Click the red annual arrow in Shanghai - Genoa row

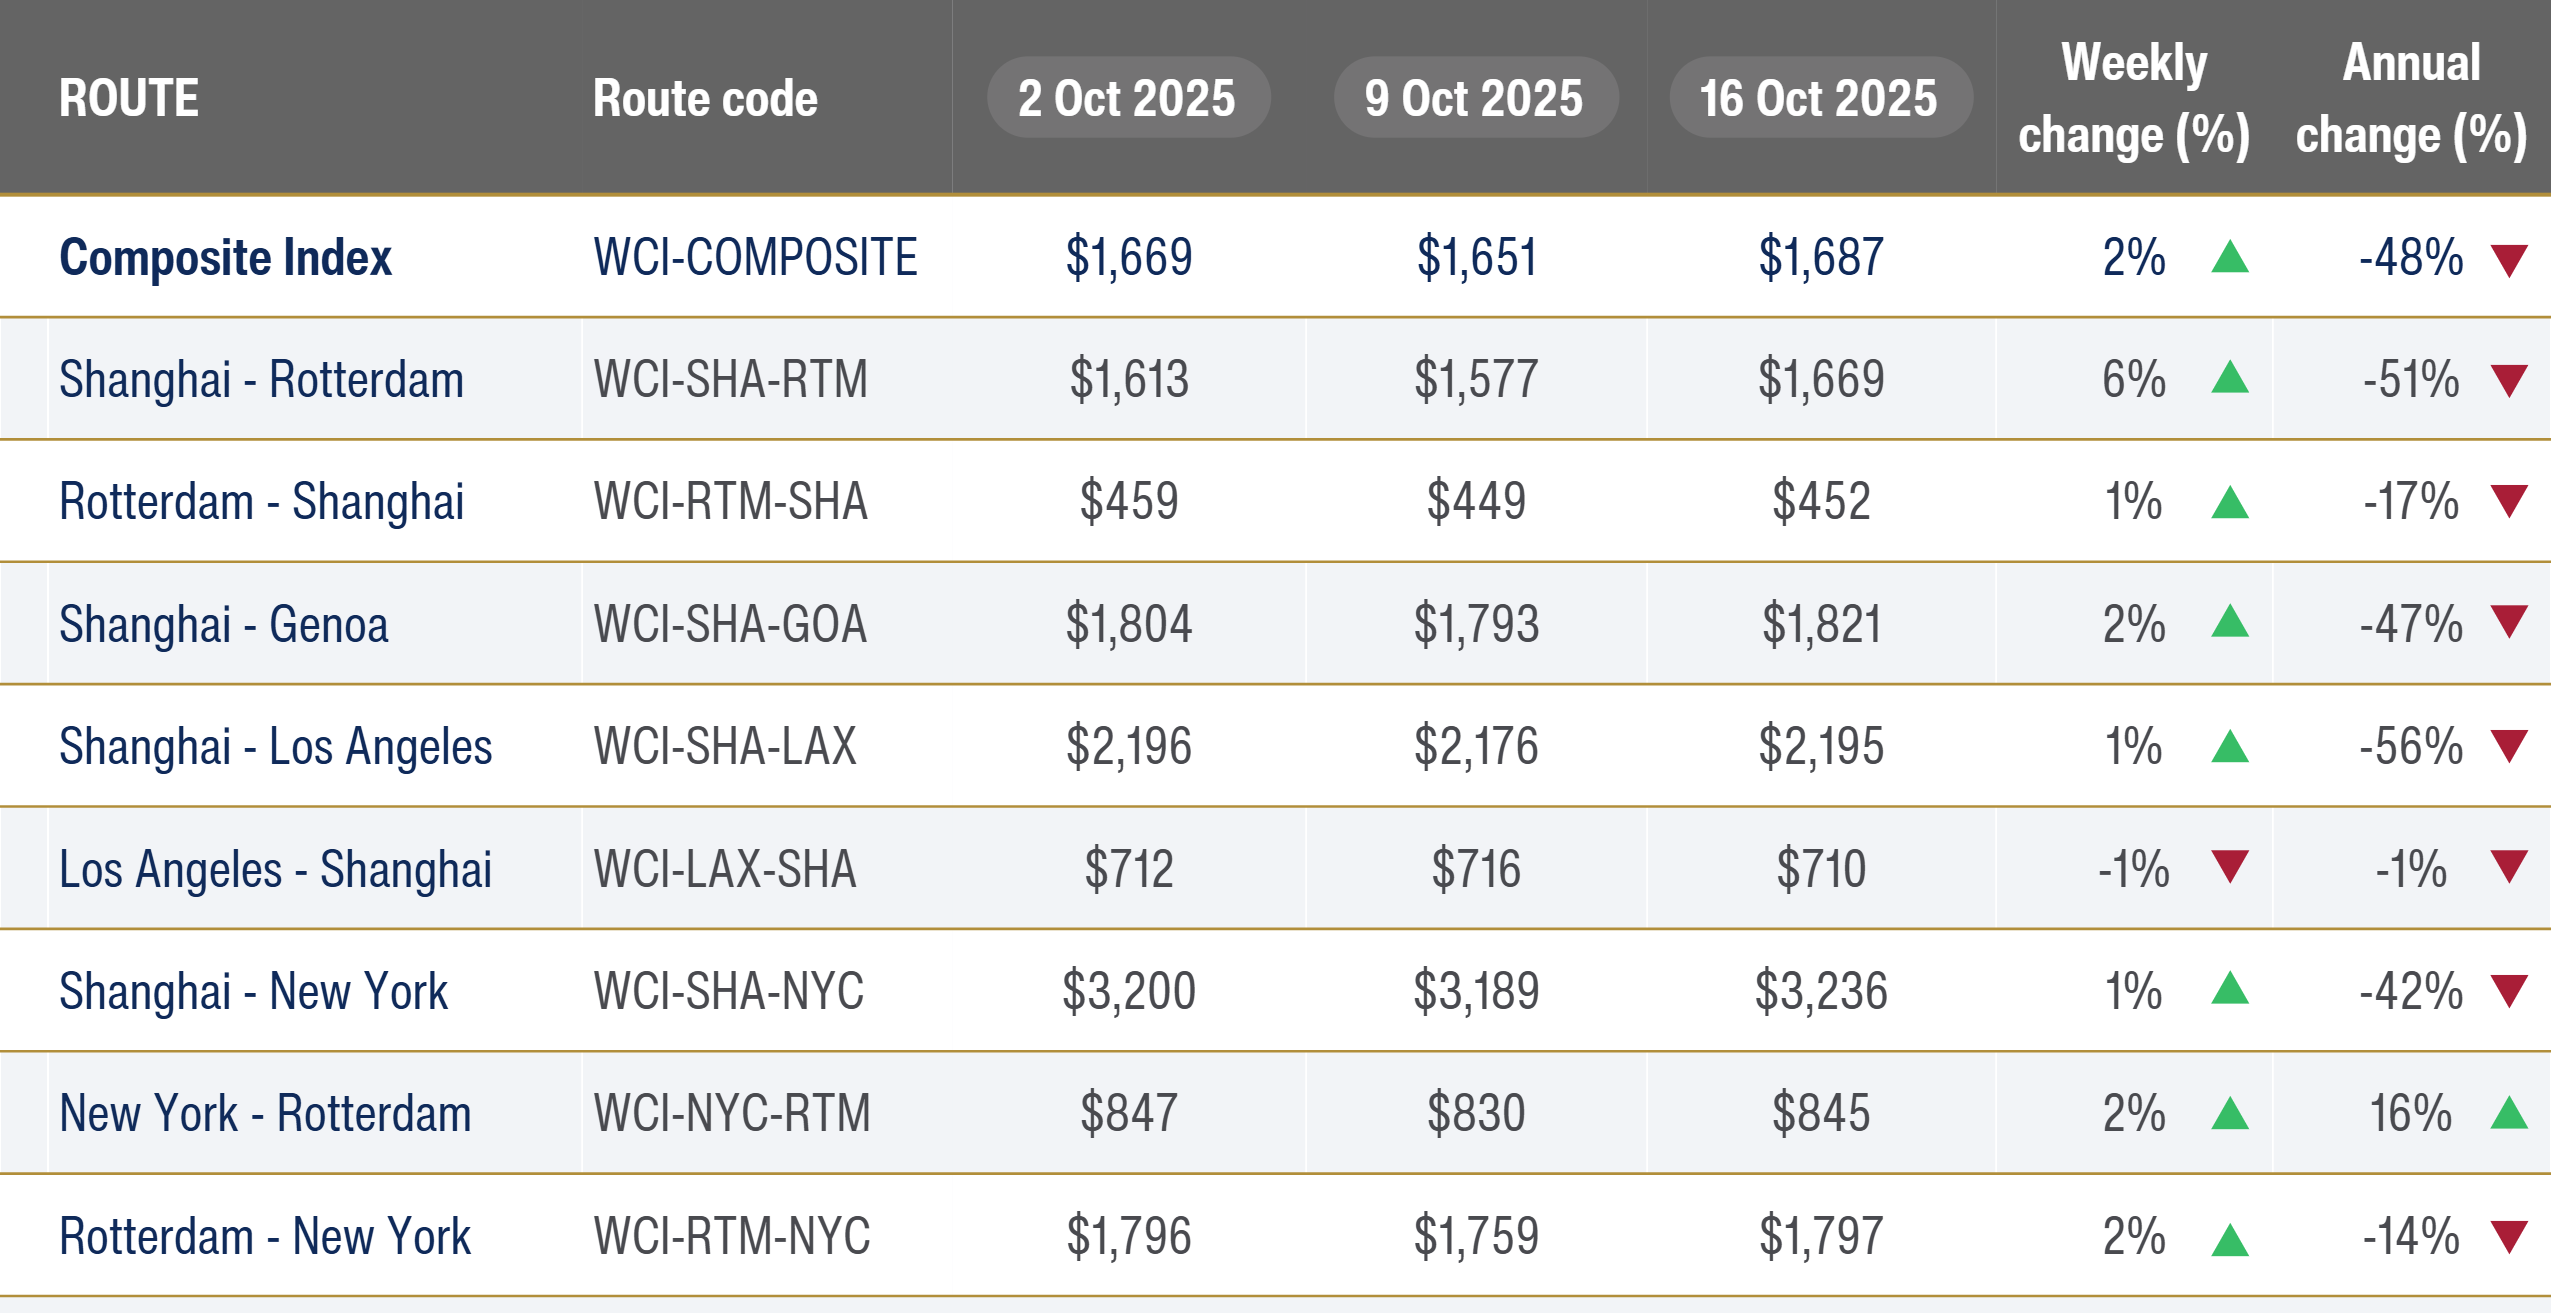(2509, 621)
